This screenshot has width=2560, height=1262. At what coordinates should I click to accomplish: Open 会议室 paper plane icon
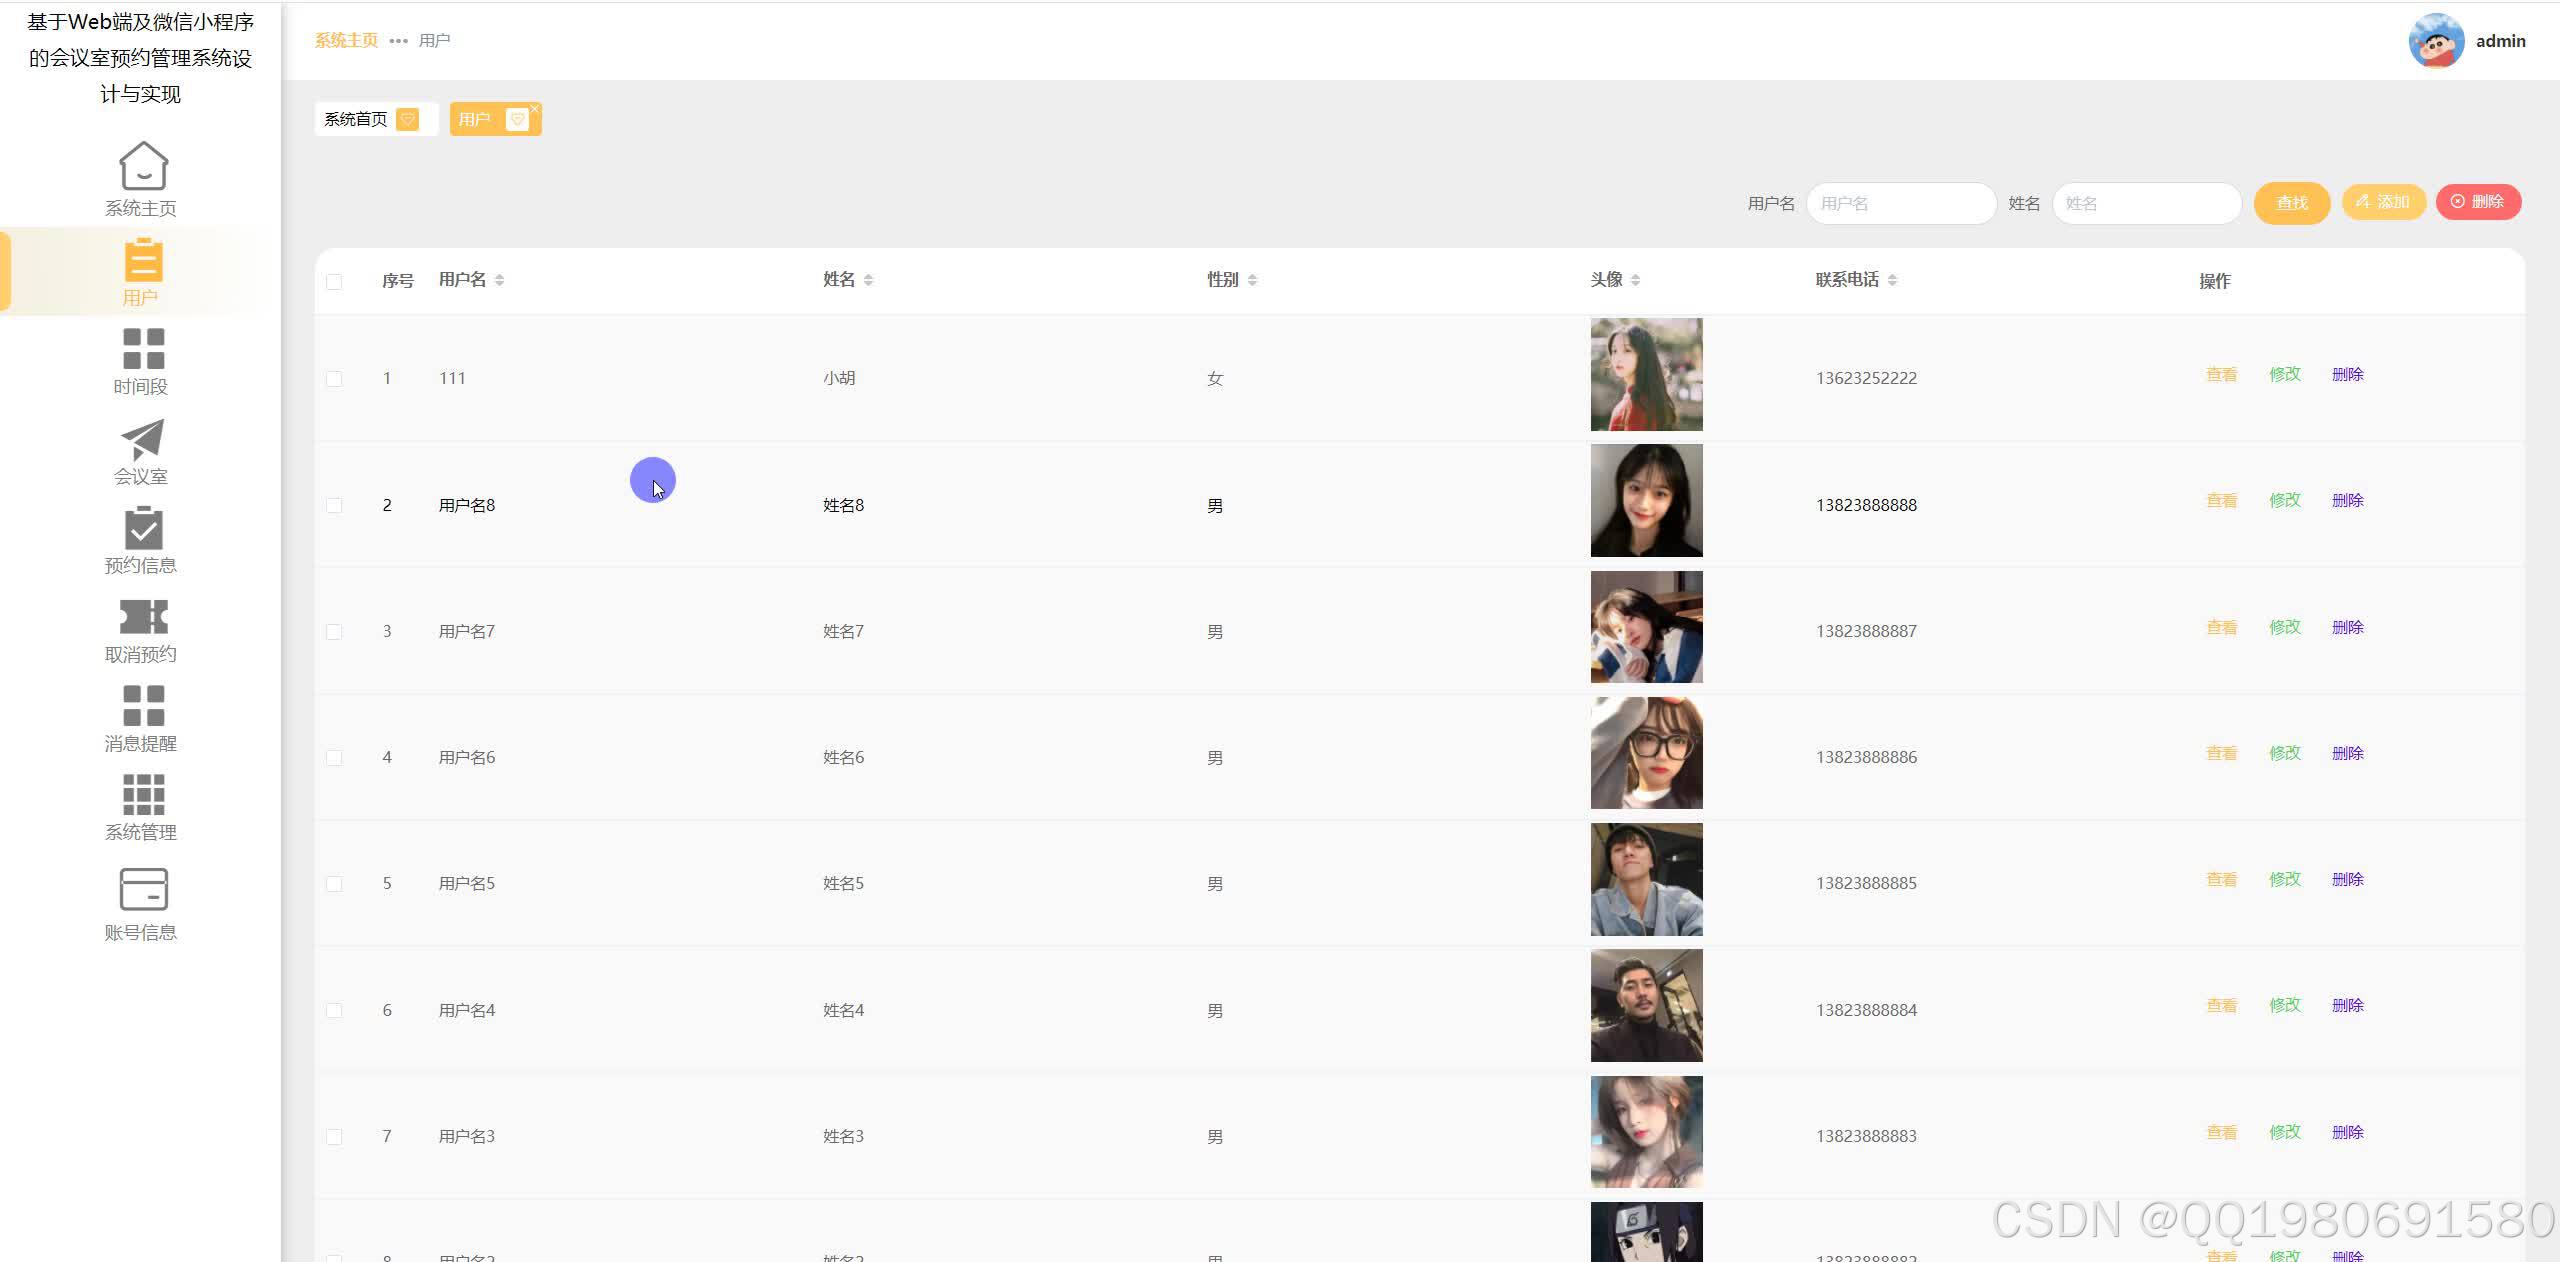(x=143, y=439)
